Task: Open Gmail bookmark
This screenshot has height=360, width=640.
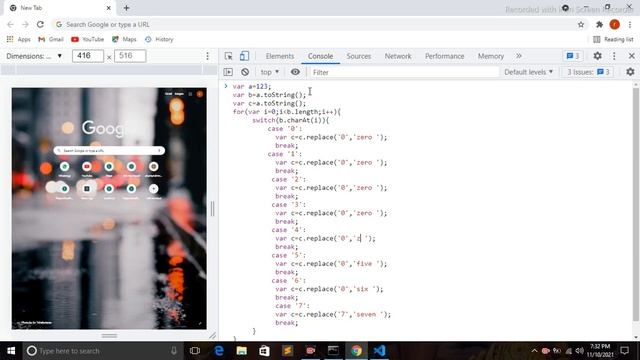Action: point(51,39)
